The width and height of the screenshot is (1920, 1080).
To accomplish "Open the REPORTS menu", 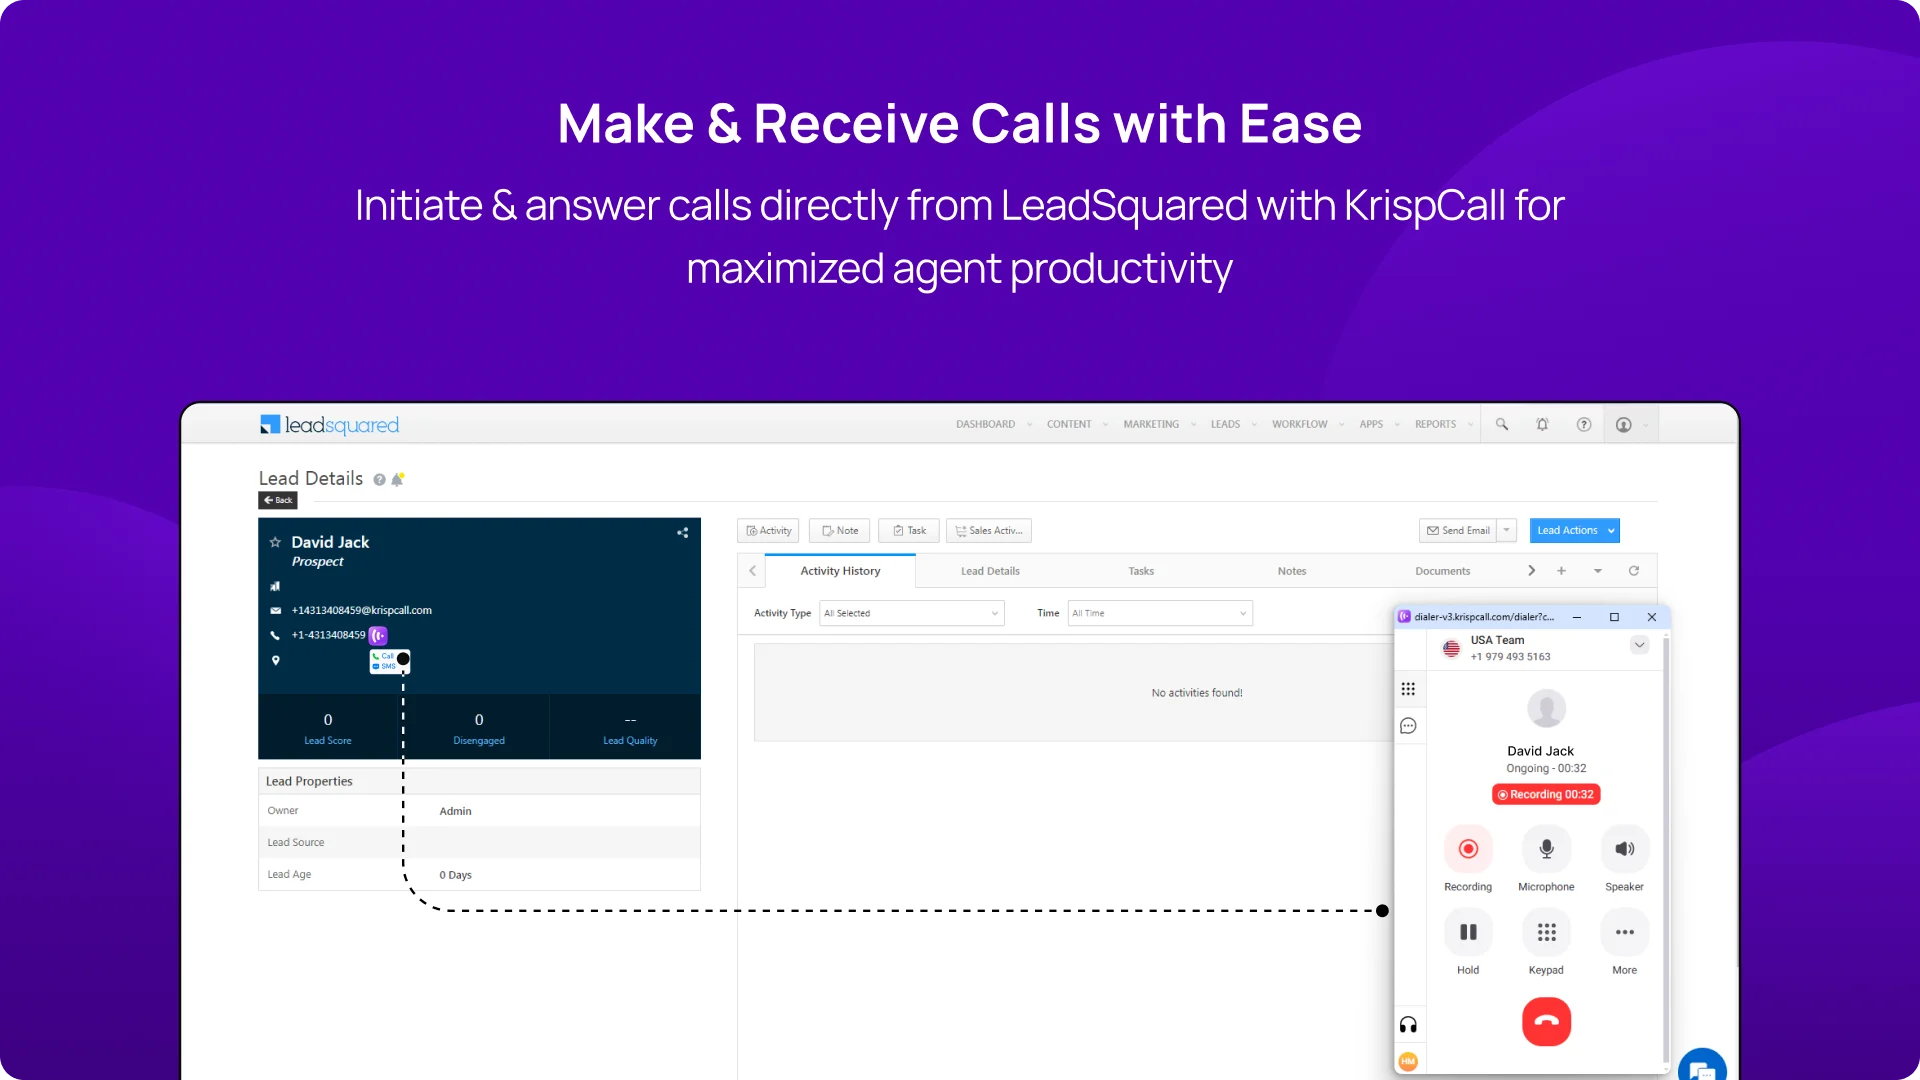I will [x=1435, y=424].
